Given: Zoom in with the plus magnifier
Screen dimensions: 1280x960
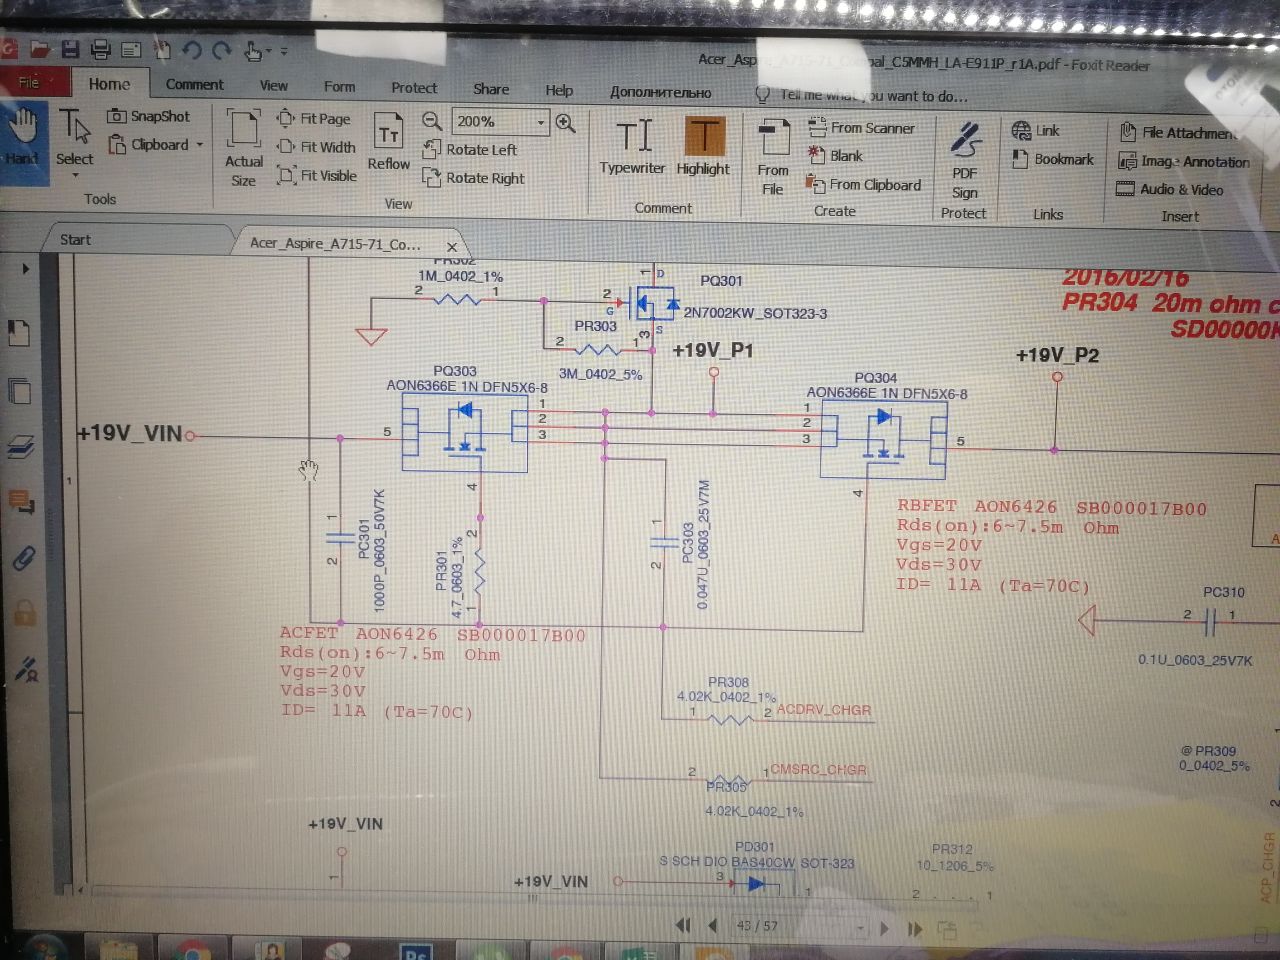Looking at the screenshot, I should pyautogui.click(x=565, y=123).
